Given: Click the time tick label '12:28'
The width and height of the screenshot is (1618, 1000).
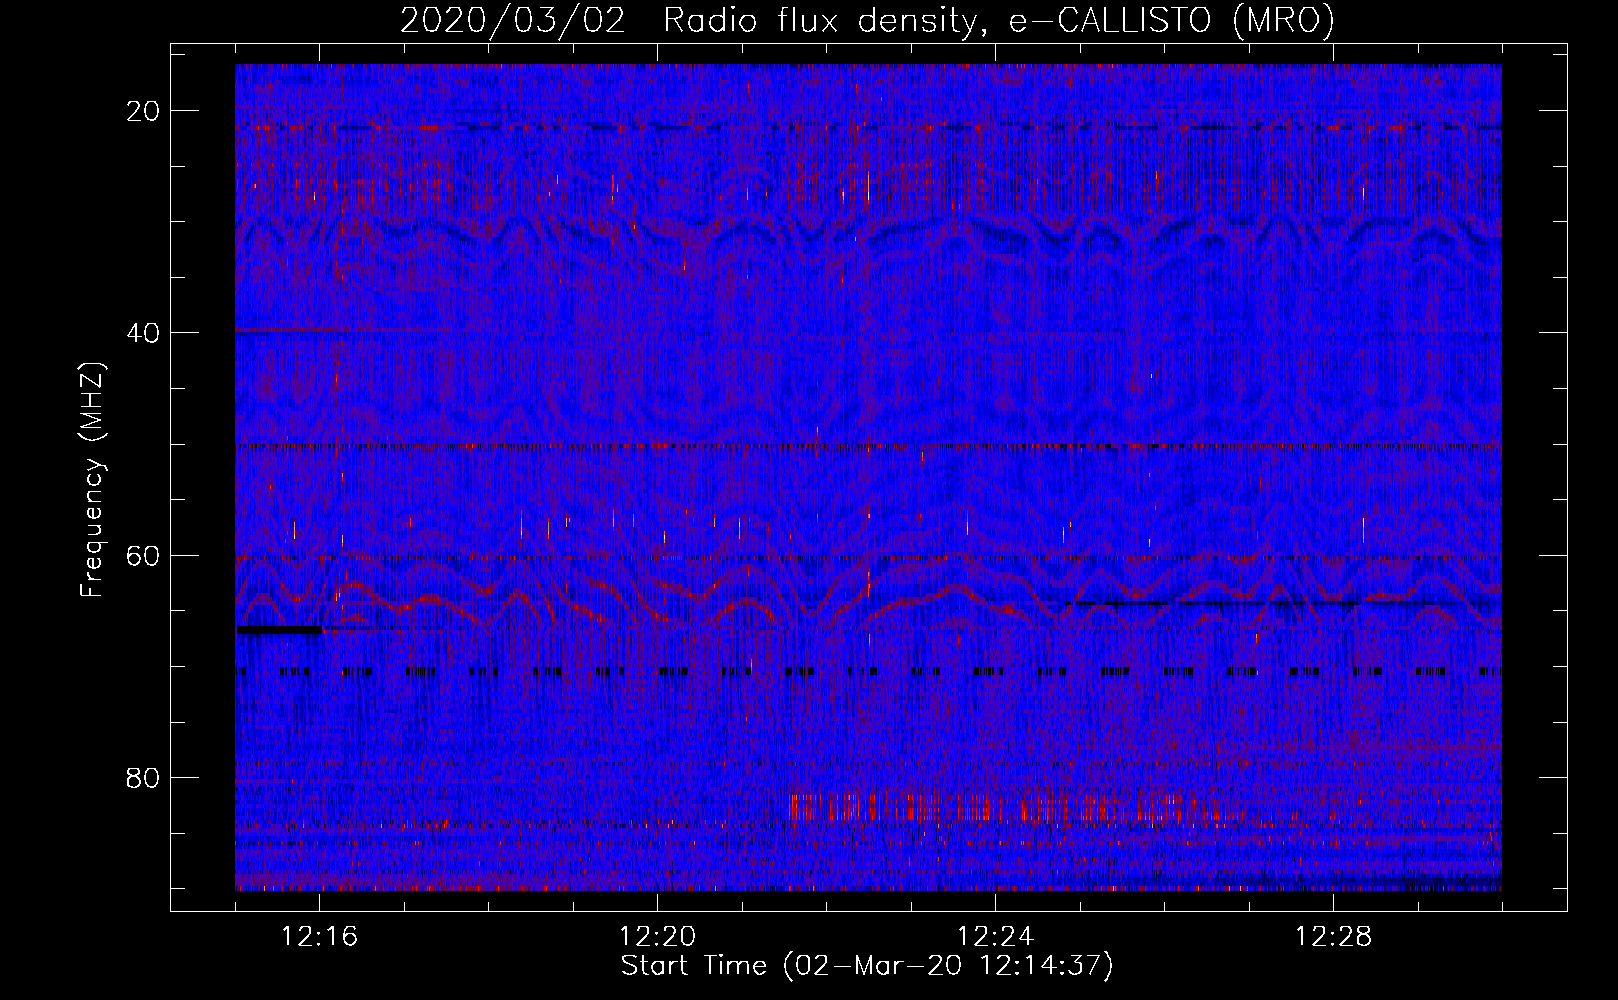Looking at the screenshot, I should (x=1333, y=937).
